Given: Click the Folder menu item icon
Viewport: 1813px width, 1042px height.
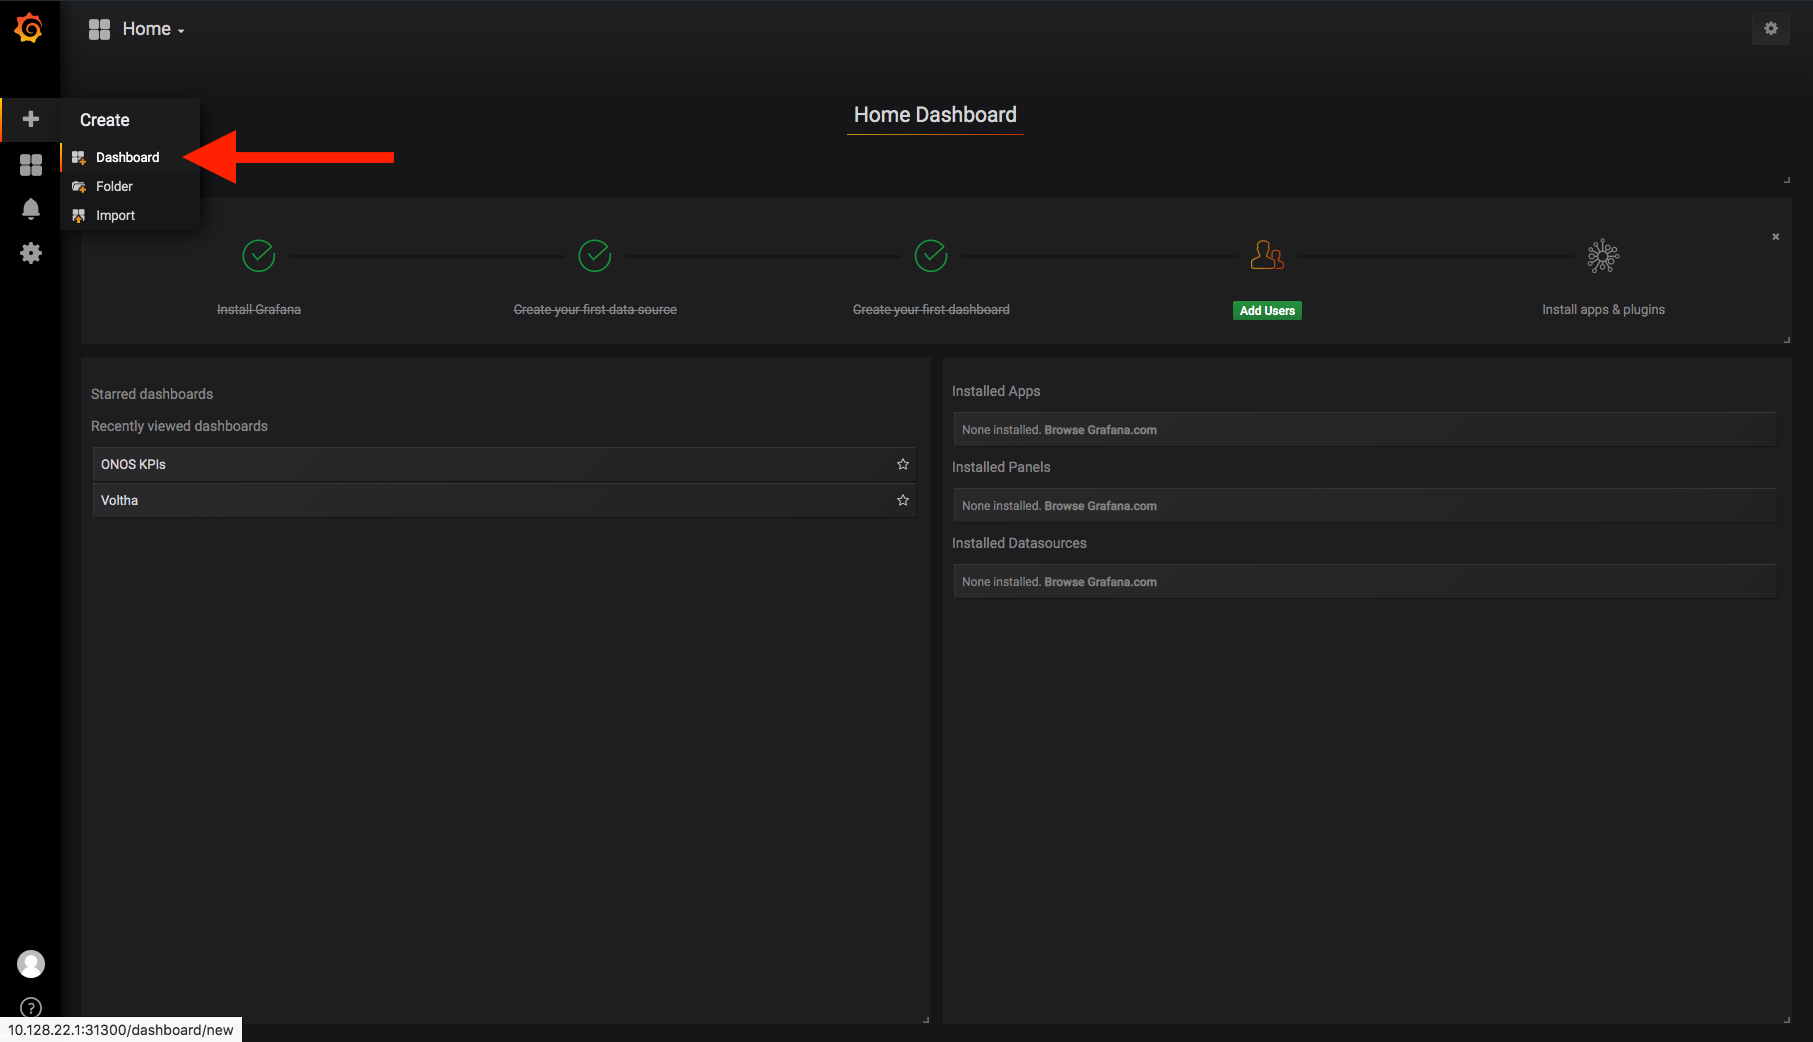Looking at the screenshot, I should 79,186.
